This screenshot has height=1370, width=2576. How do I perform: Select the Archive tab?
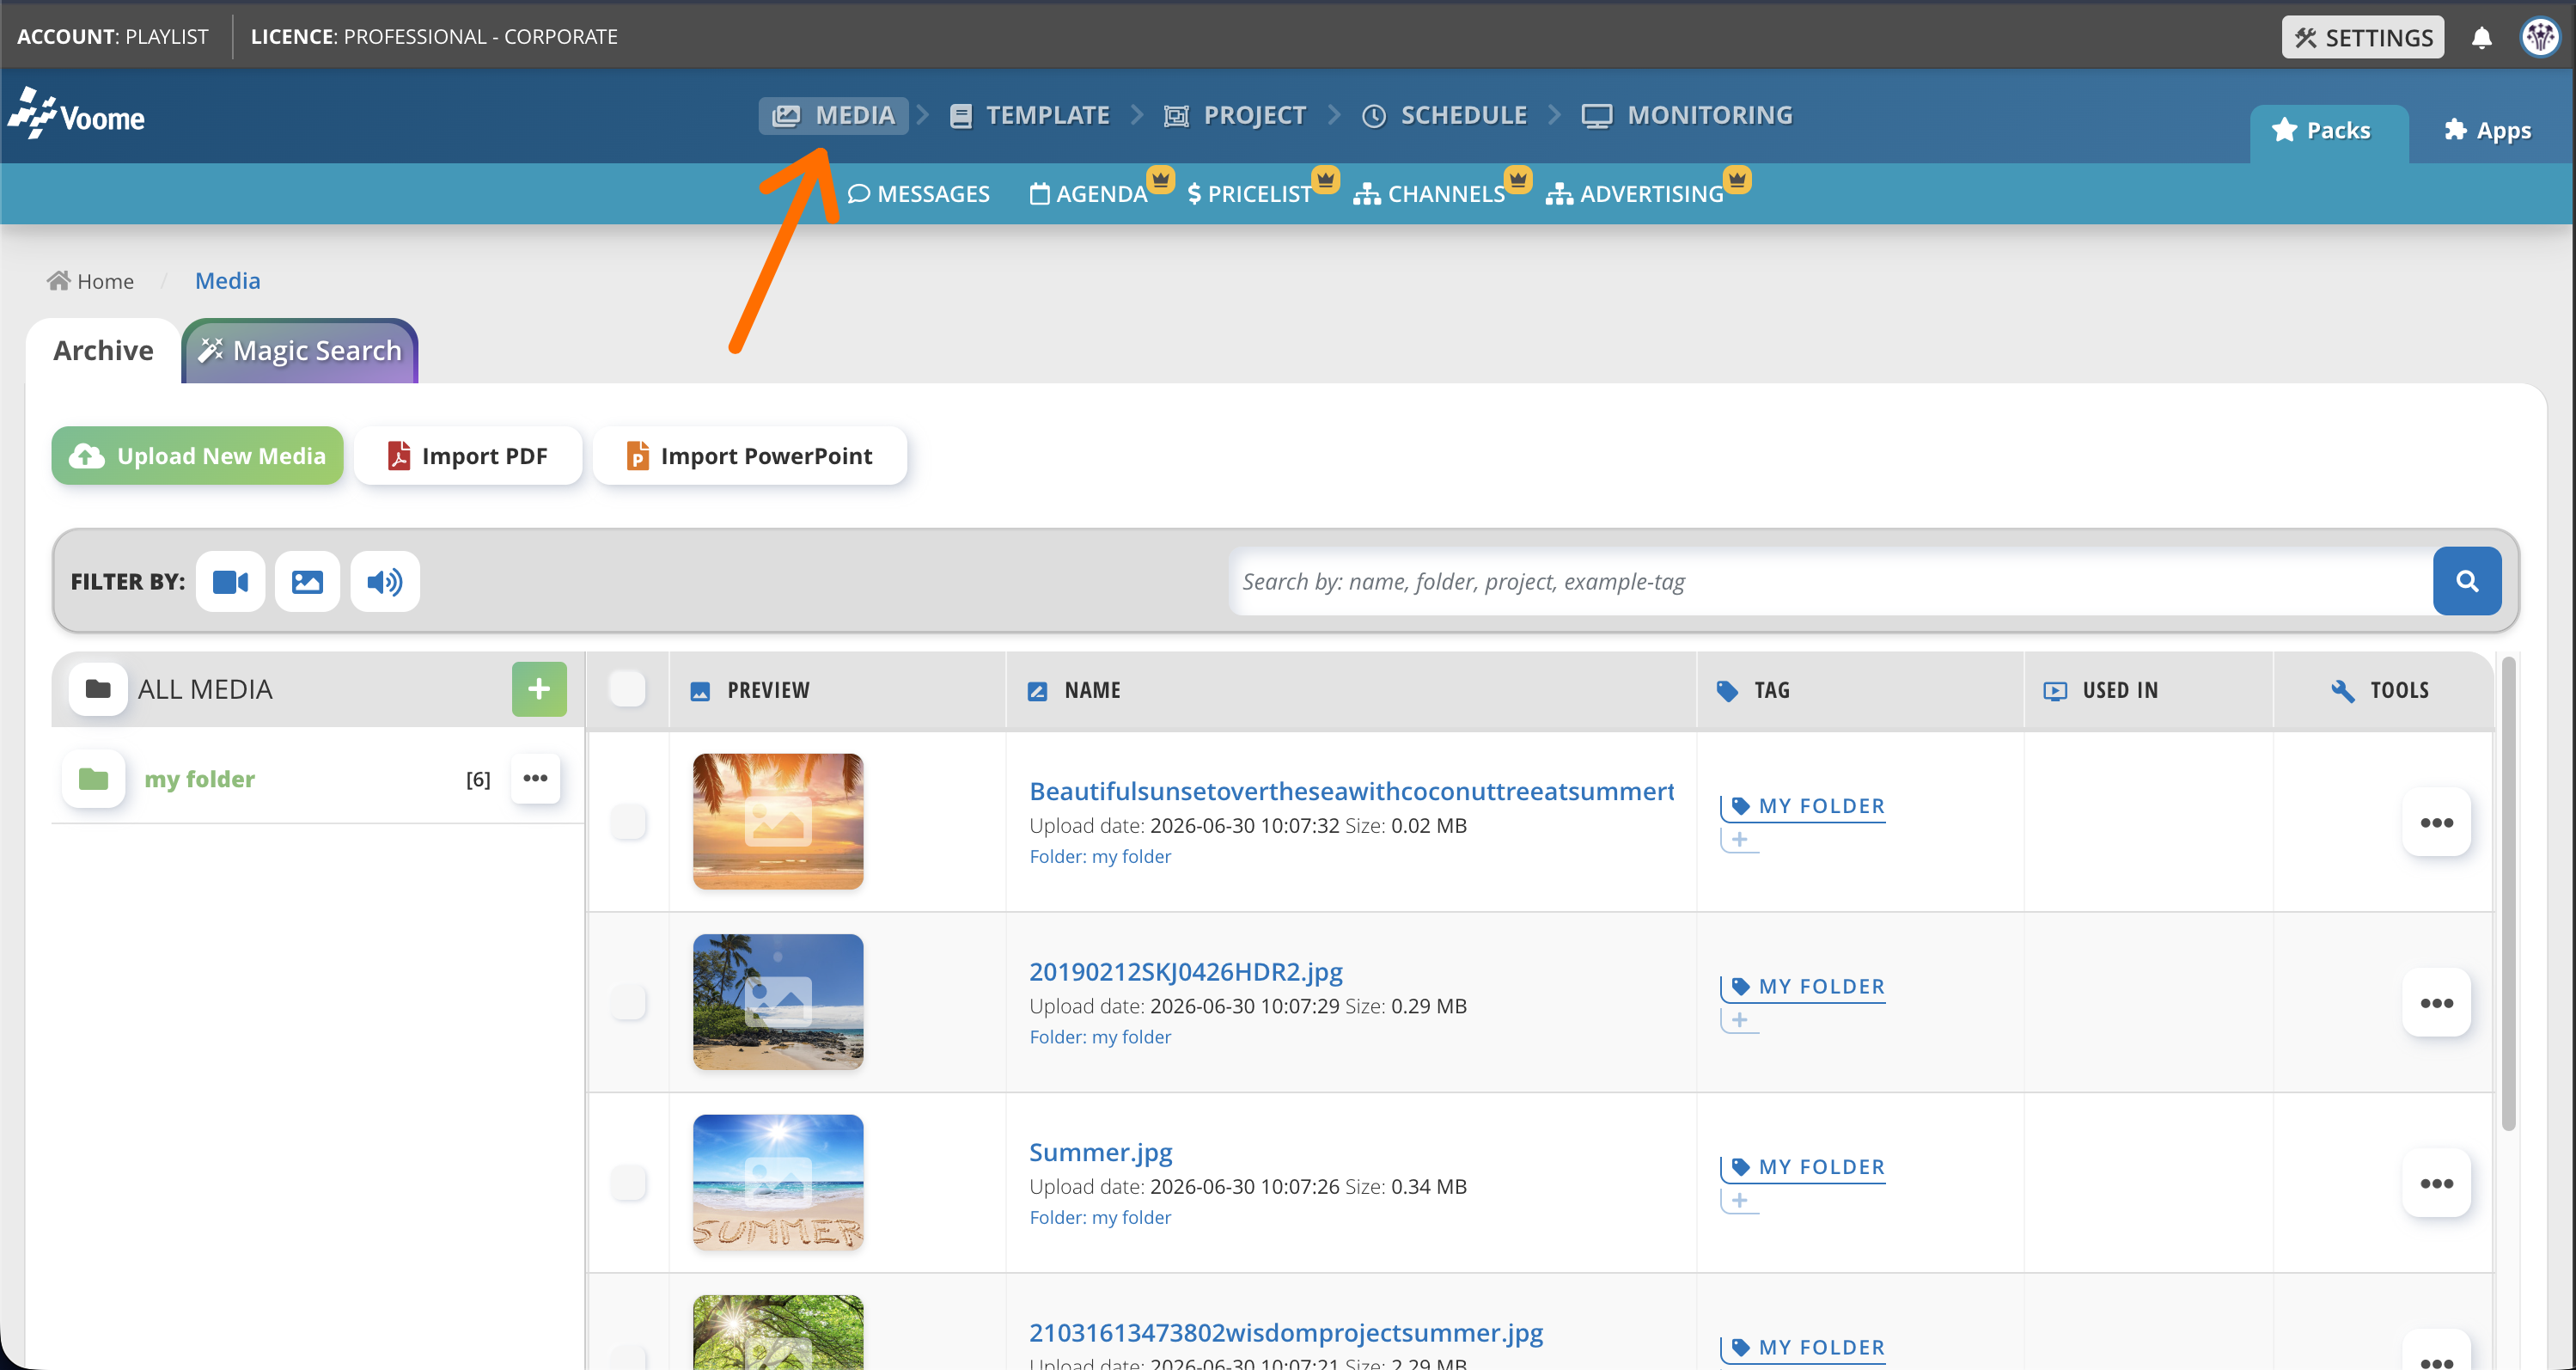(x=103, y=350)
